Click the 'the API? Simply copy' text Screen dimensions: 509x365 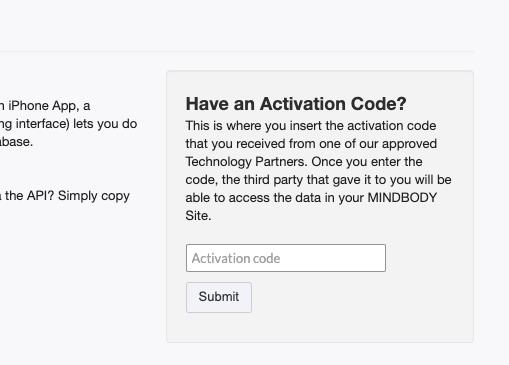pos(67,196)
